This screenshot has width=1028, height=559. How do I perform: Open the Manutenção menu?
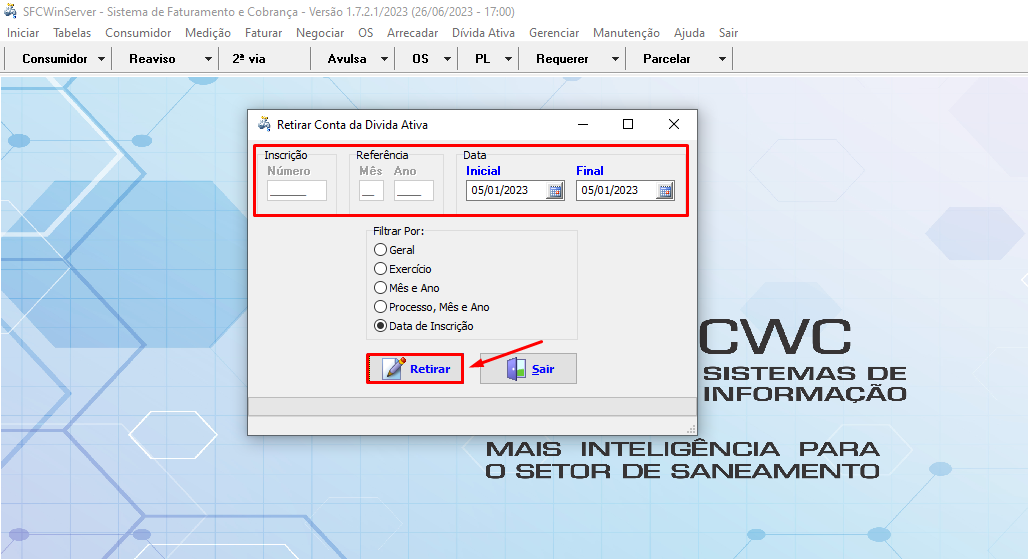click(626, 33)
